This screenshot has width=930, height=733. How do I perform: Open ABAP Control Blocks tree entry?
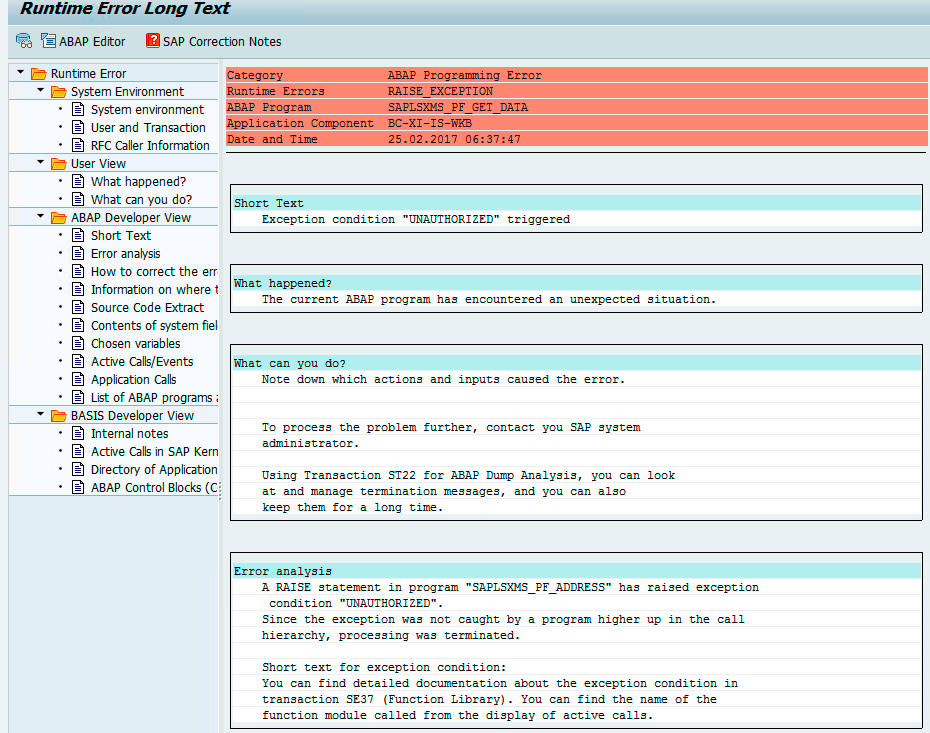pyautogui.click(x=154, y=487)
